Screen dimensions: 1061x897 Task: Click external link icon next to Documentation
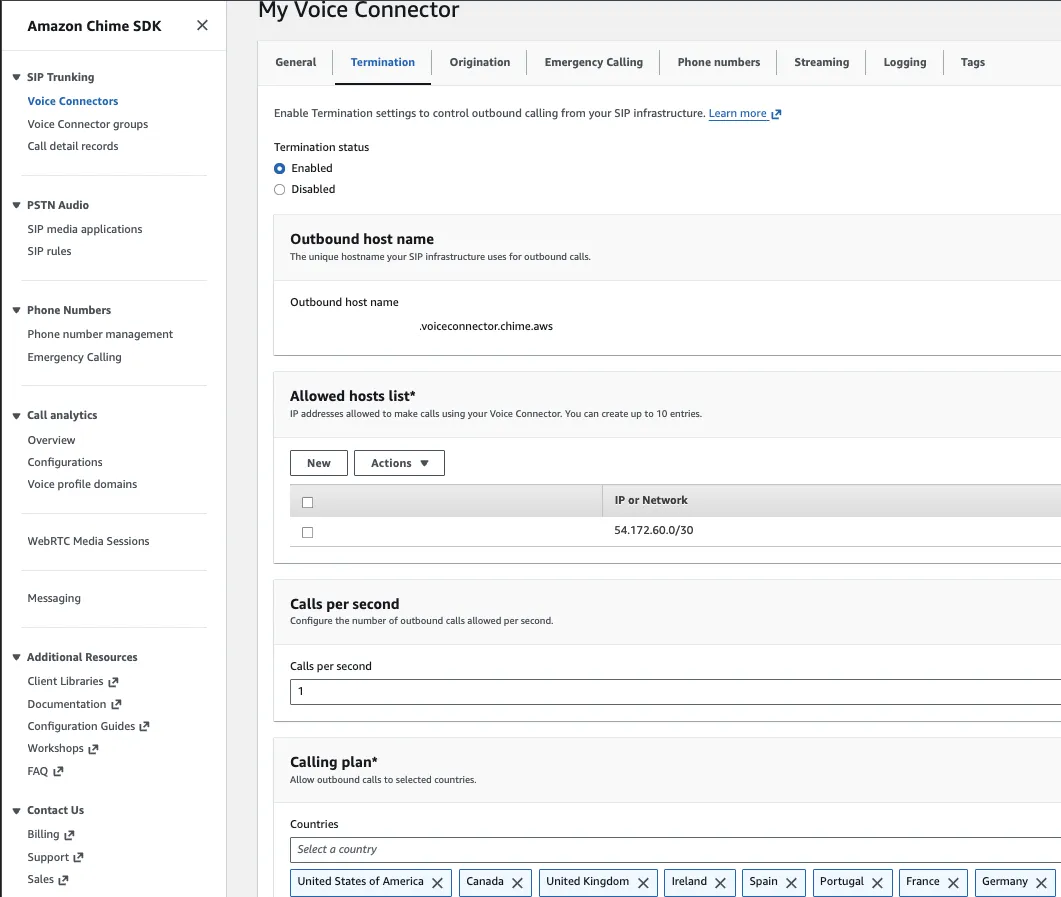coord(116,704)
